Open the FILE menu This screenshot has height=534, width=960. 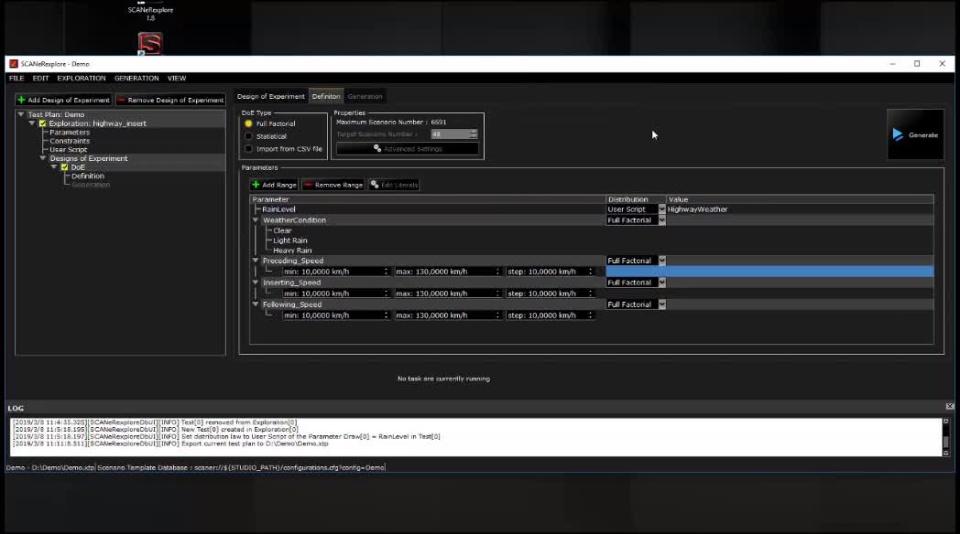(x=17, y=78)
